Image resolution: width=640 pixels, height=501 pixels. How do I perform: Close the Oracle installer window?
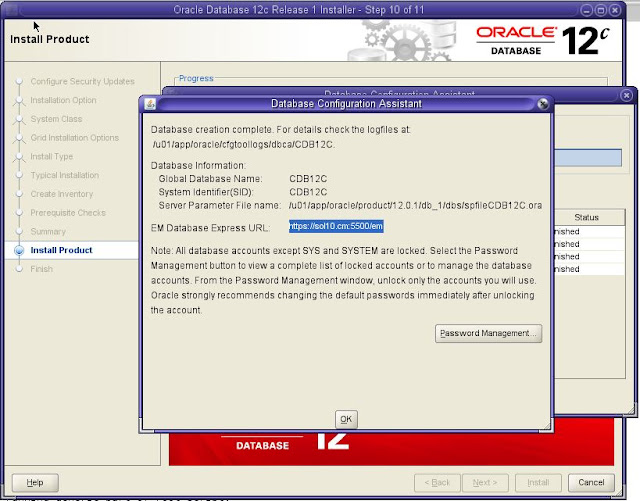(615, 10)
